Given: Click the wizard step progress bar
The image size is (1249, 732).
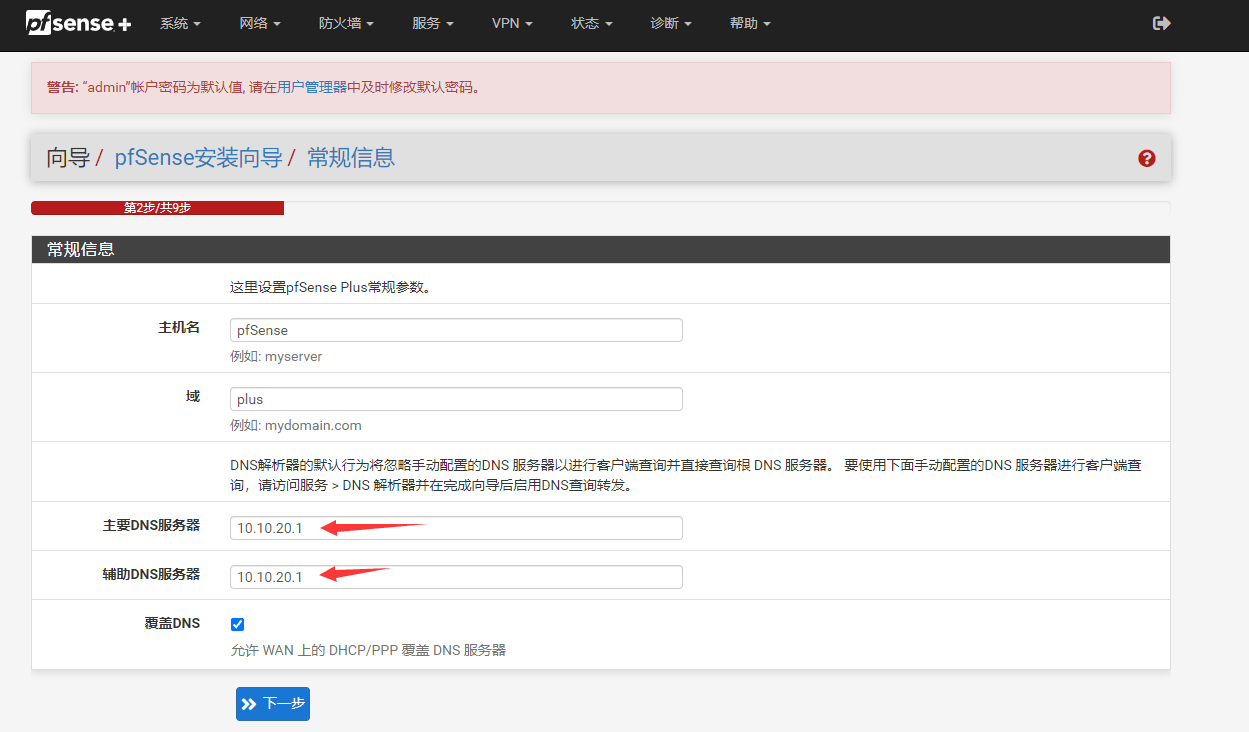Looking at the screenshot, I should 157,208.
